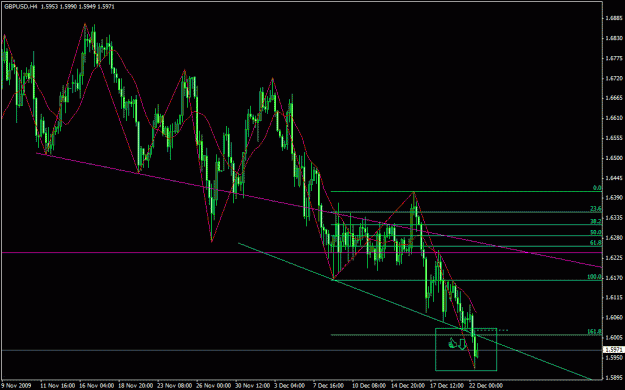
Task: Click the 1.6390 price axis label
Action: point(614,198)
